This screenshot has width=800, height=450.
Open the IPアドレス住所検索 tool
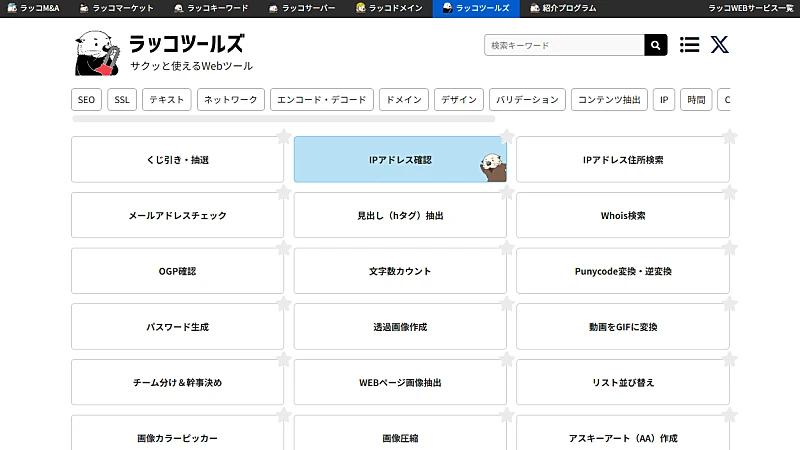(623, 159)
